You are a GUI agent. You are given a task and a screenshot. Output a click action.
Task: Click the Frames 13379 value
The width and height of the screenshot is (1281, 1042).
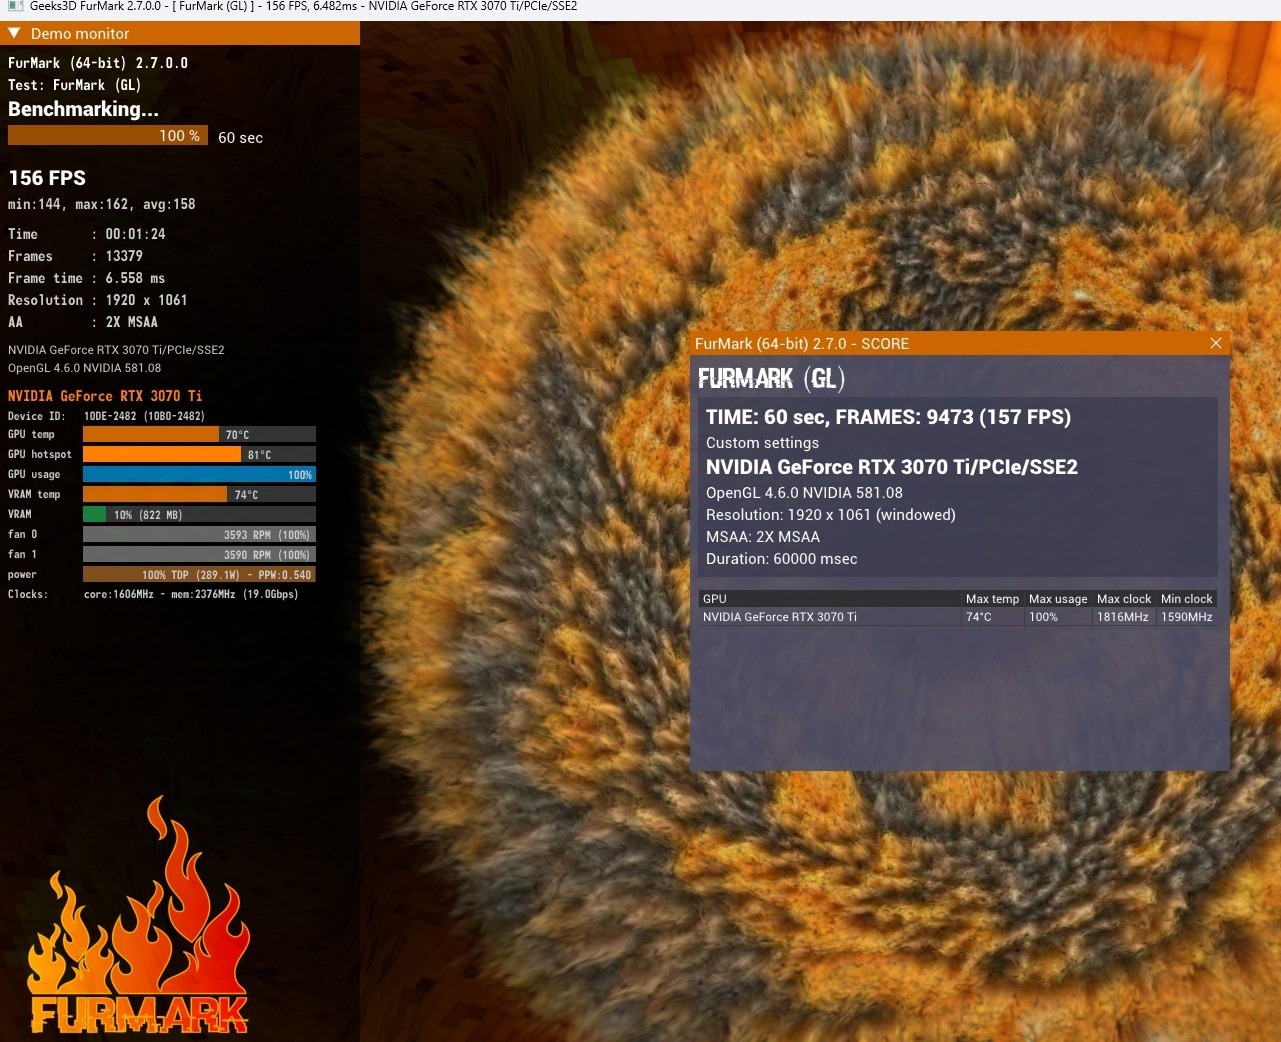(x=124, y=256)
